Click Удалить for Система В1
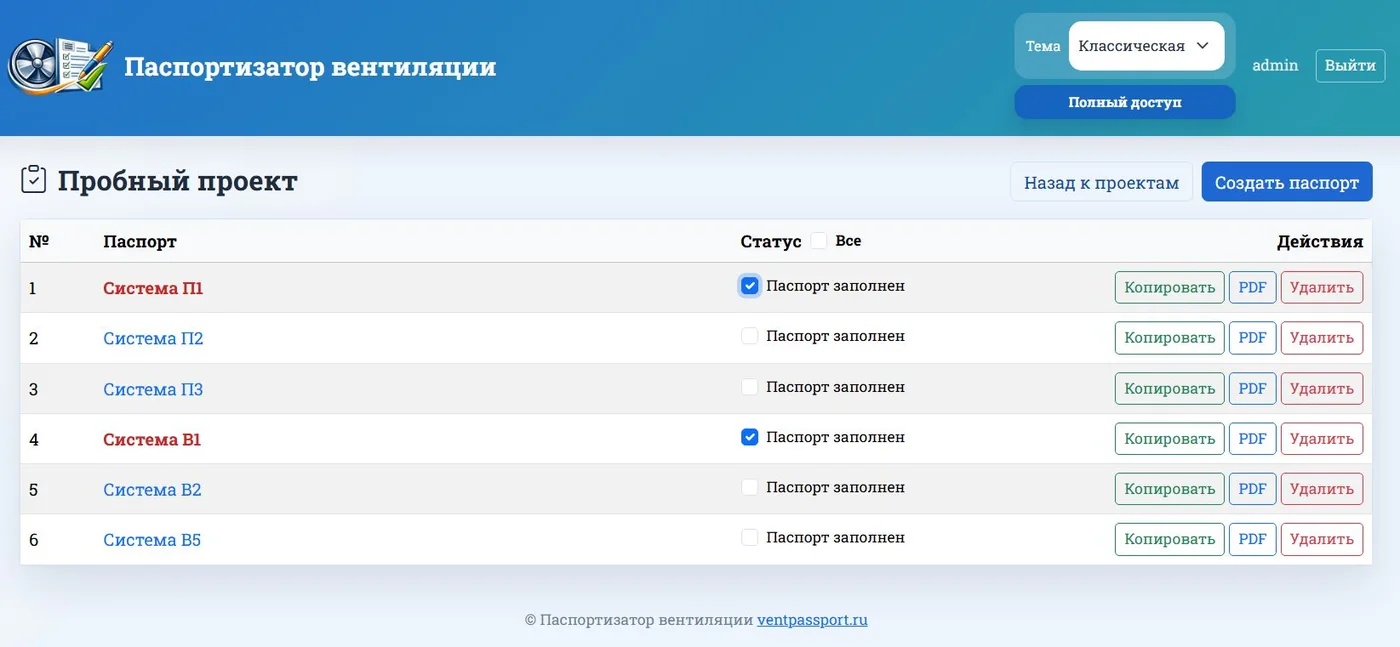 click(1322, 438)
